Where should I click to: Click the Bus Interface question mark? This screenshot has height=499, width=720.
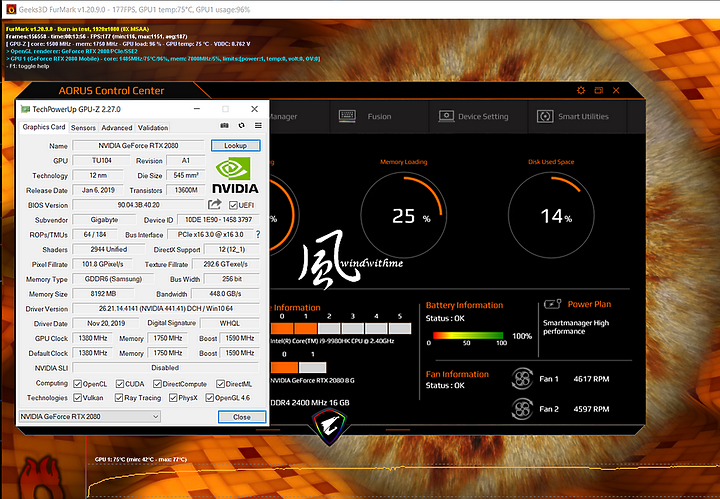258,235
